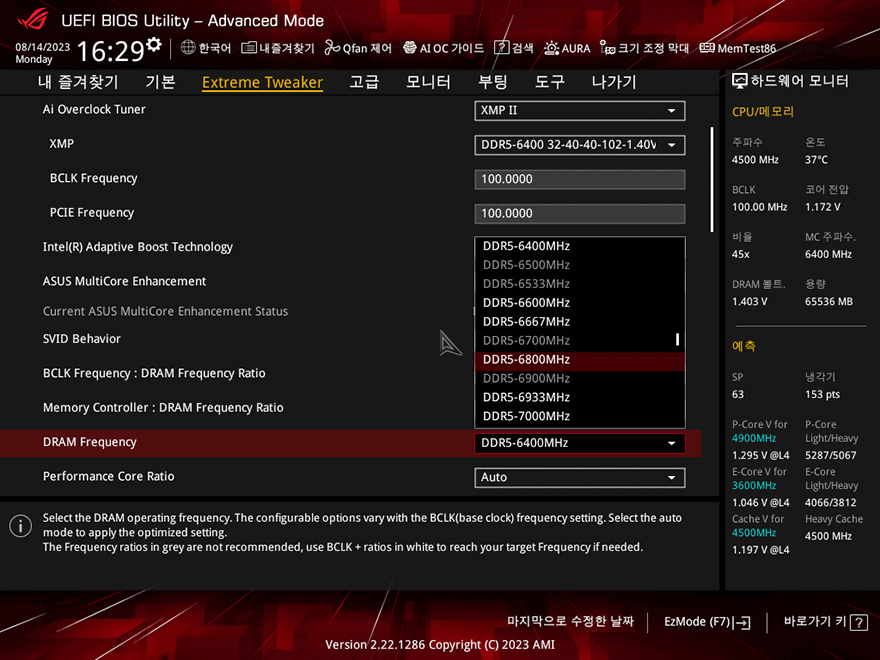Click Current ASUS MultiCore Enhancement Status

click(166, 311)
